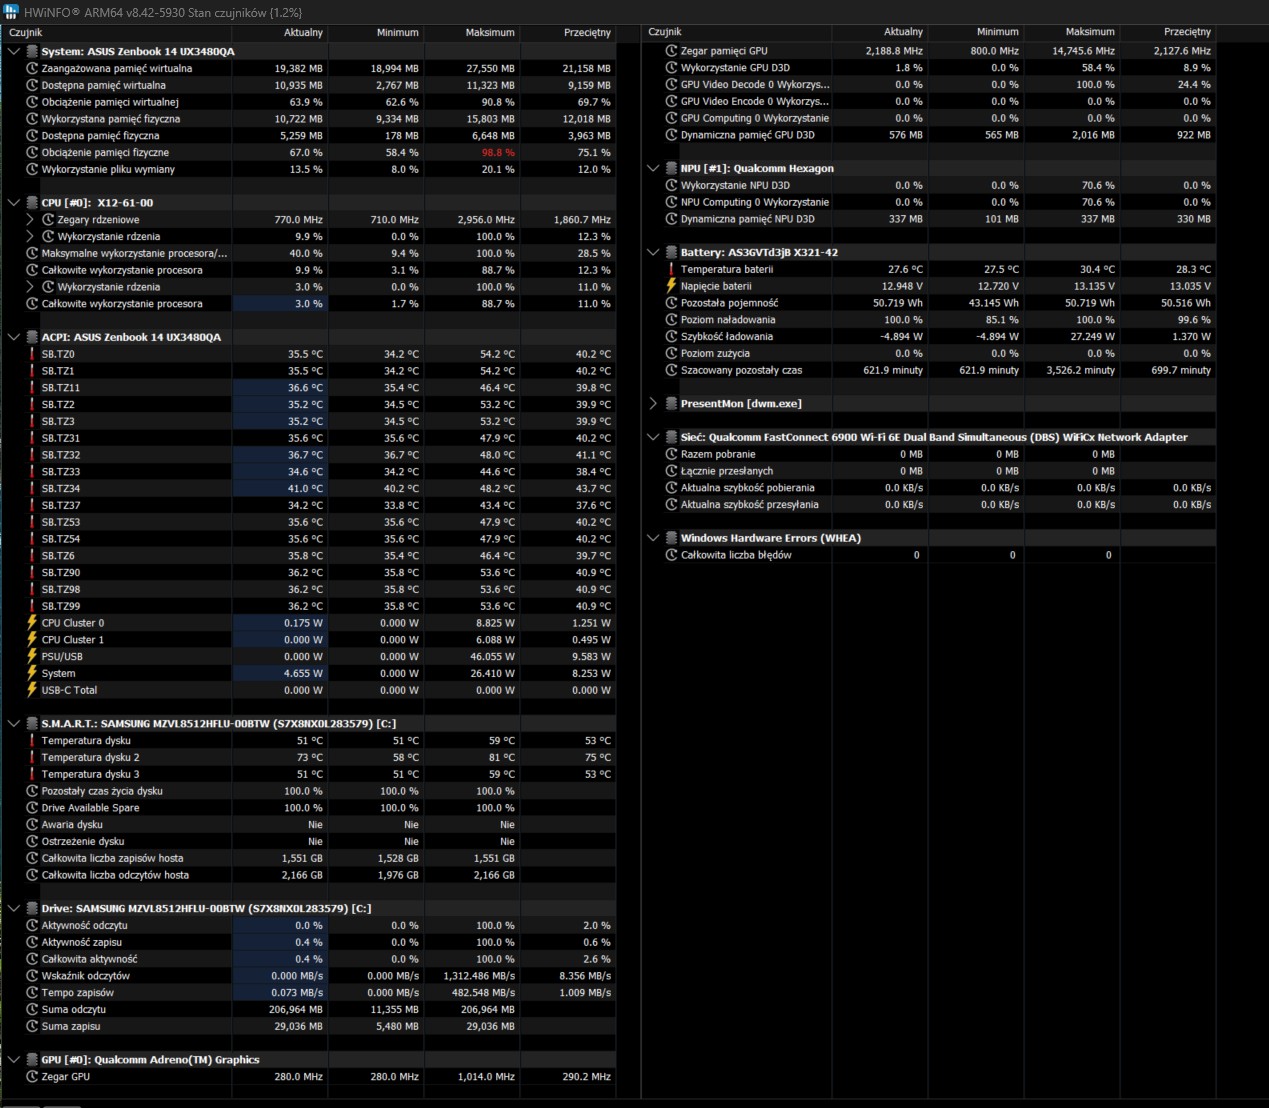Click the thermometer icon beside Temperatura dysku 2
Viewport: 1269px width, 1108px height.
point(32,758)
